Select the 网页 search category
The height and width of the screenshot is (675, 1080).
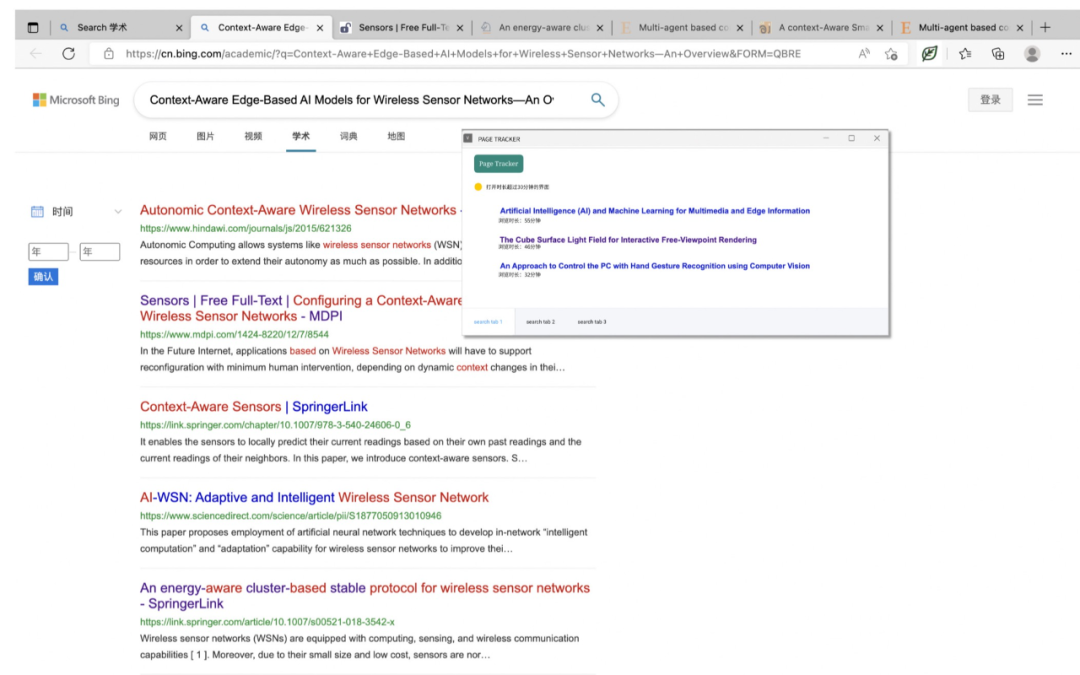[158, 136]
